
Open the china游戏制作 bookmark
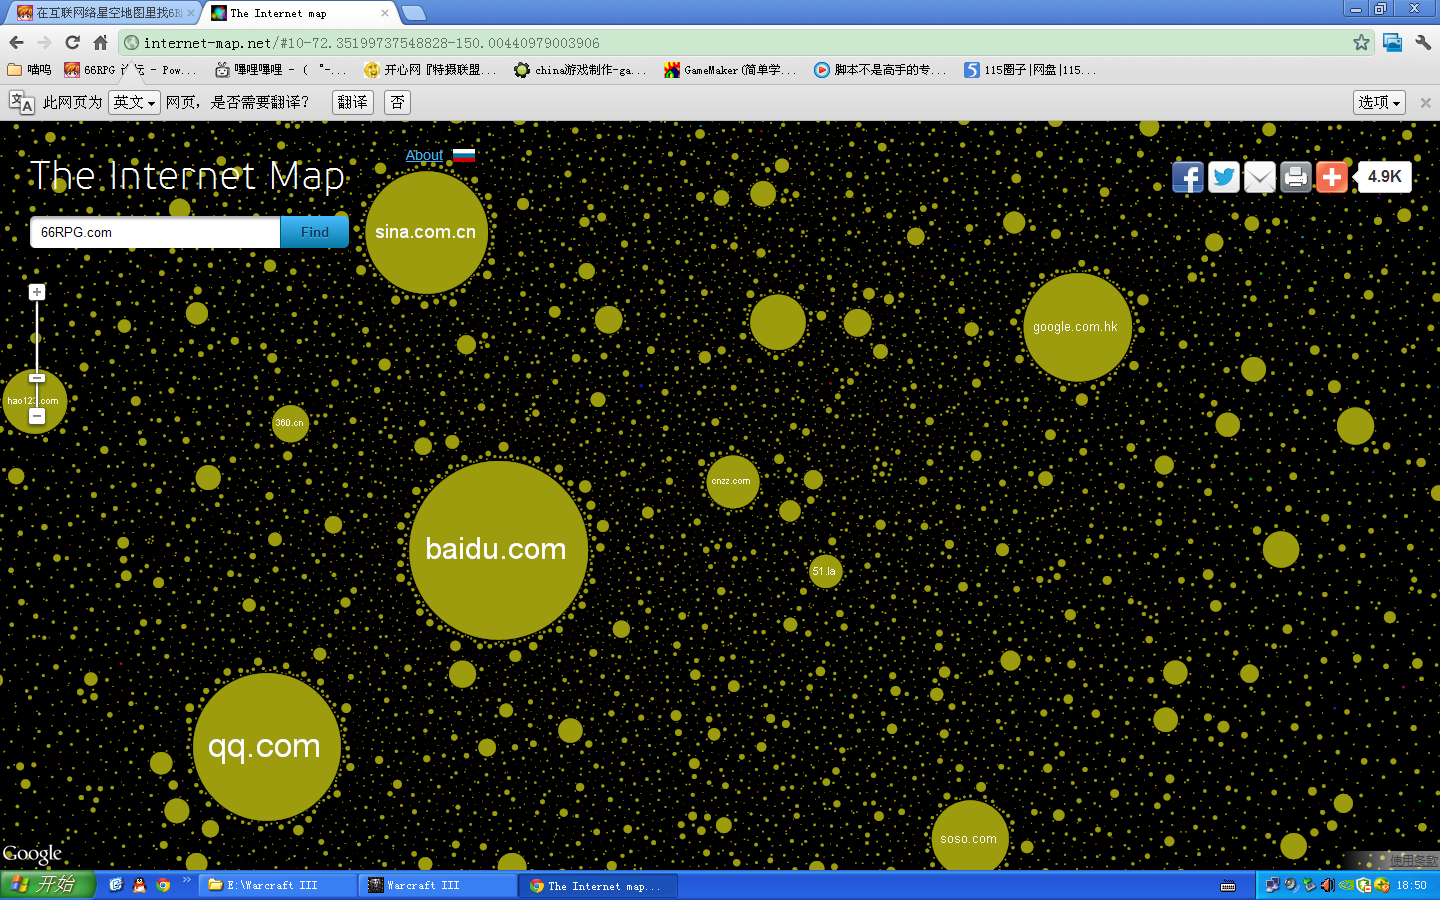click(x=580, y=70)
